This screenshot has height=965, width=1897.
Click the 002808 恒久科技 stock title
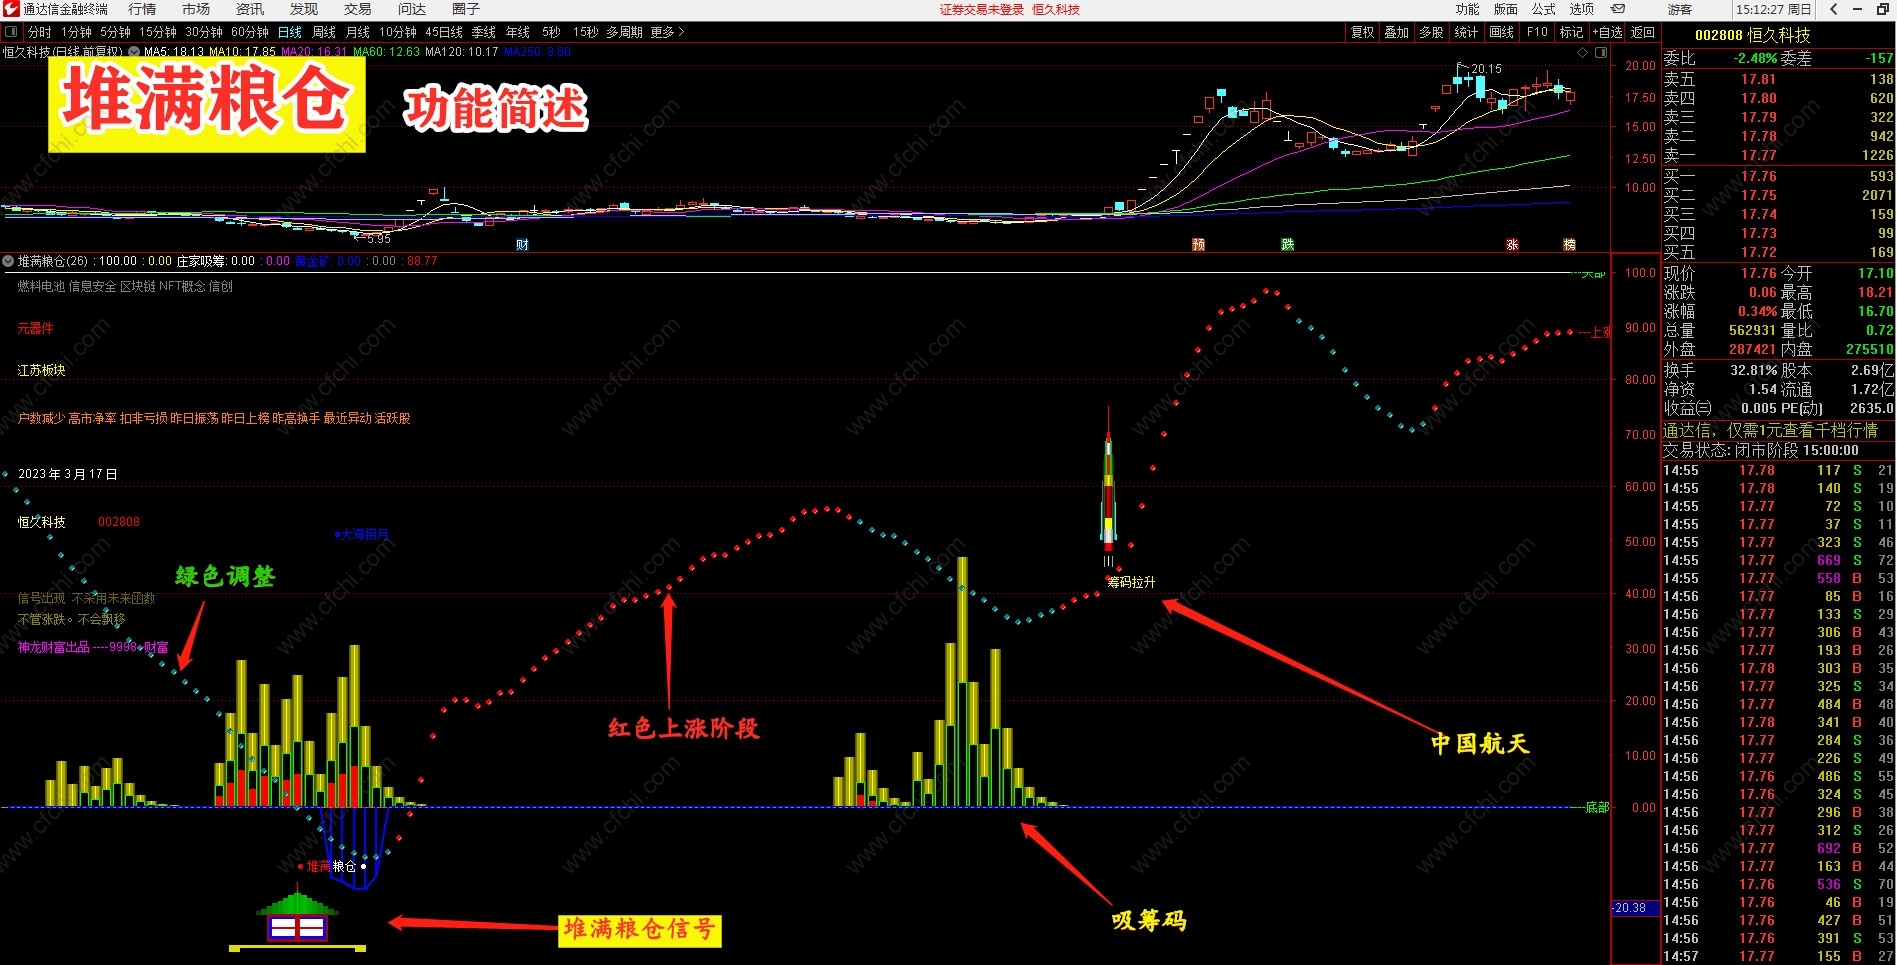click(x=1753, y=35)
